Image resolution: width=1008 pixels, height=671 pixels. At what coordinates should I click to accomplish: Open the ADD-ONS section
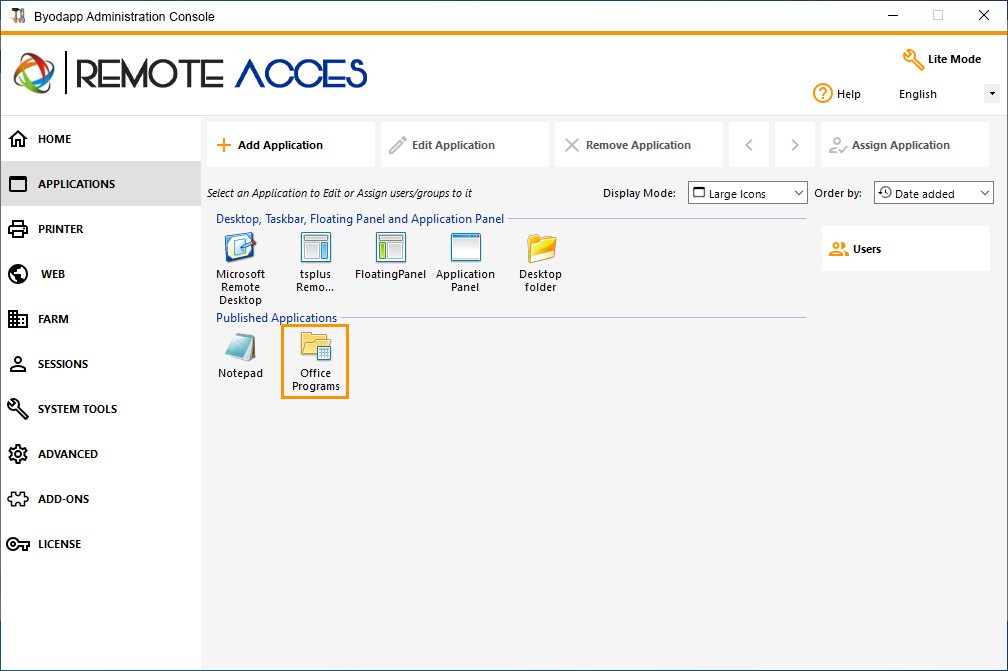101,499
